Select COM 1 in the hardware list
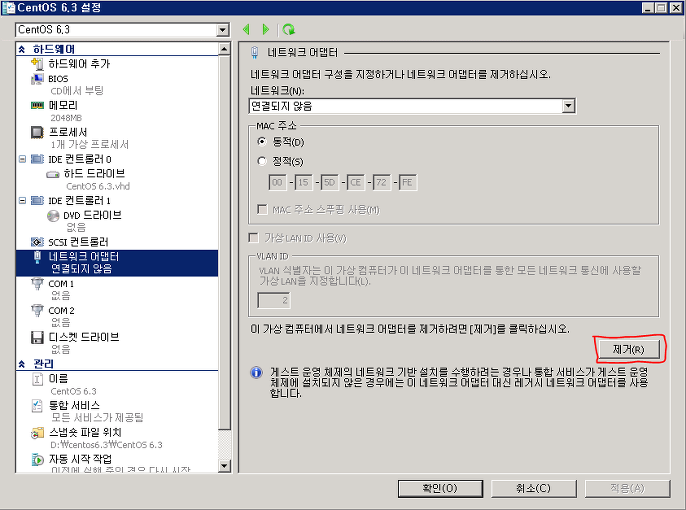This screenshot has width=686, height=510. pyautogui.click(x=61, y=284)
